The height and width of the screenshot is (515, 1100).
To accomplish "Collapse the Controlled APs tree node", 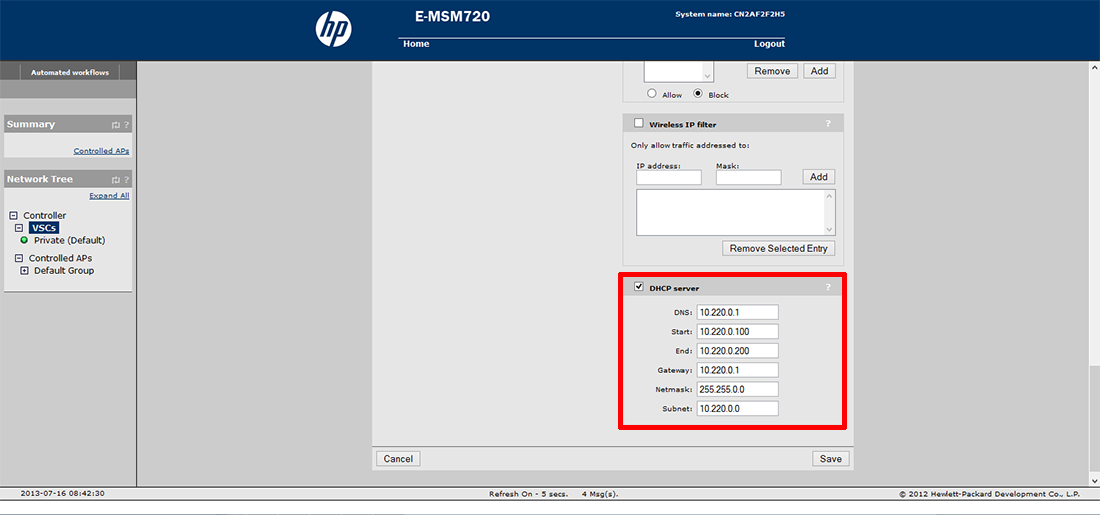I will 20,258.
